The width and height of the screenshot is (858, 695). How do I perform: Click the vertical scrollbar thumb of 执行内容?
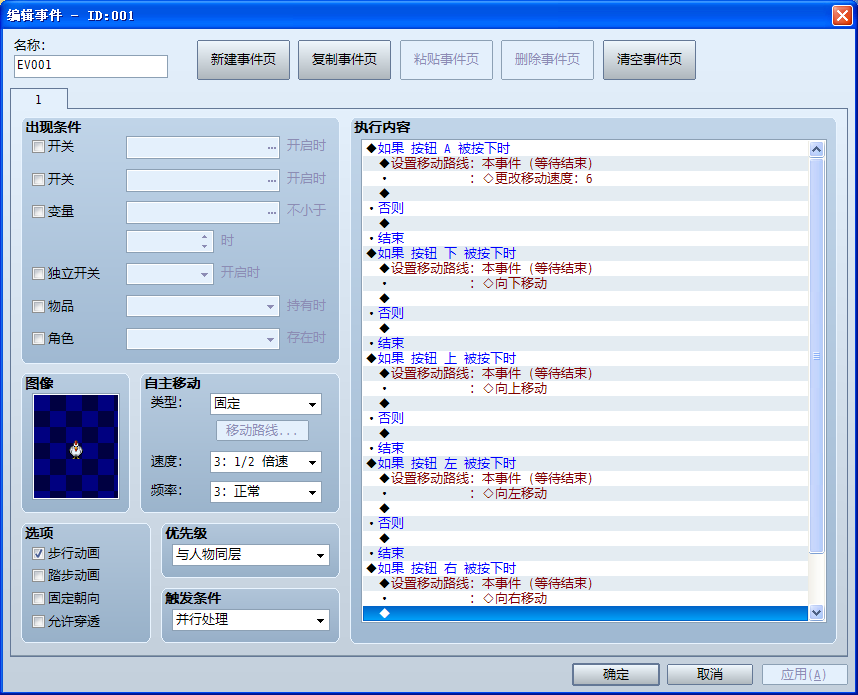(816, 356)
